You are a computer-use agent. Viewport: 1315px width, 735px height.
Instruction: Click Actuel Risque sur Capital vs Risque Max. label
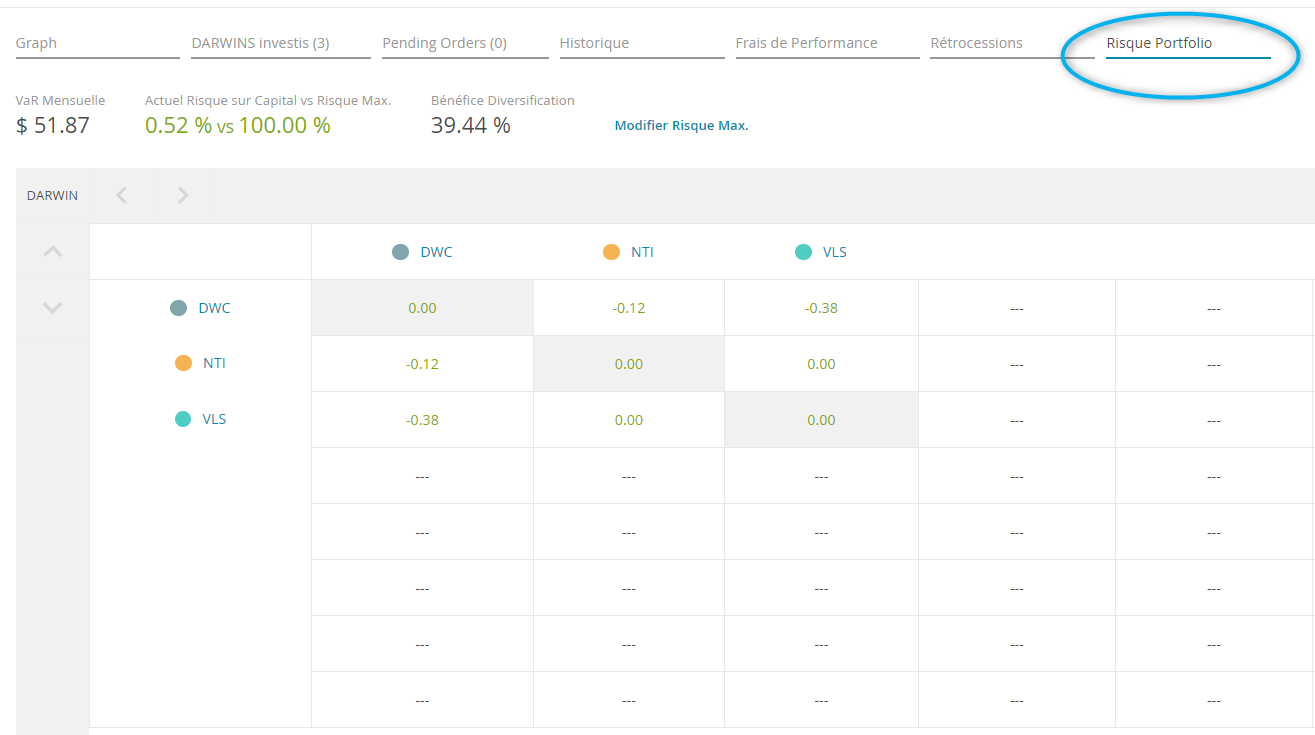point(268,101)
